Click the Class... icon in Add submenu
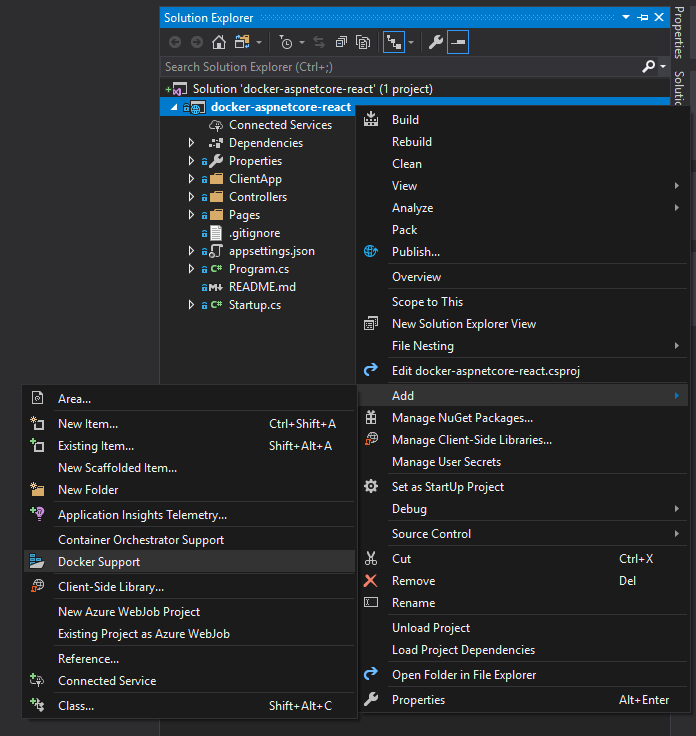Screen dimensions: 696x736 pos(37,705)
